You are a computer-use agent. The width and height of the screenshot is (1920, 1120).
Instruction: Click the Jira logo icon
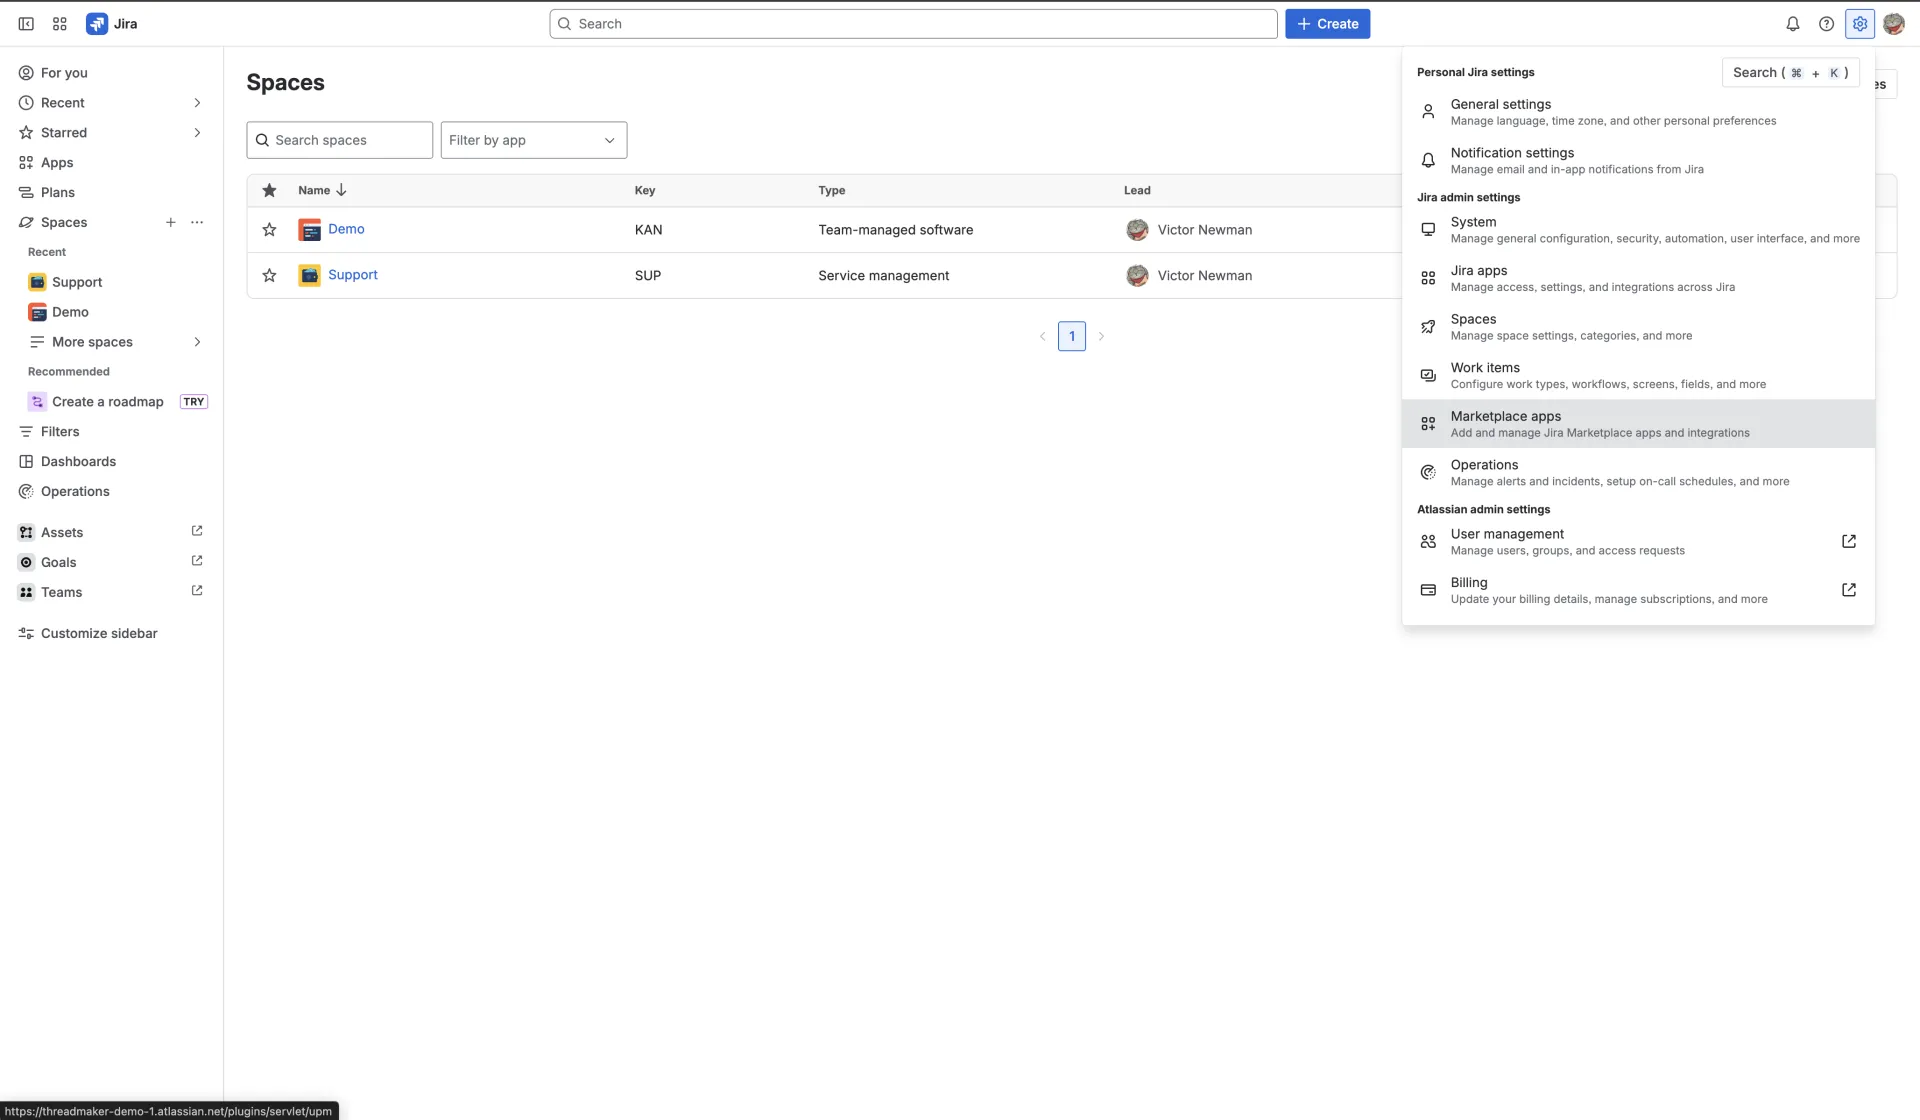pyautogui.click(x=97, y=24)
